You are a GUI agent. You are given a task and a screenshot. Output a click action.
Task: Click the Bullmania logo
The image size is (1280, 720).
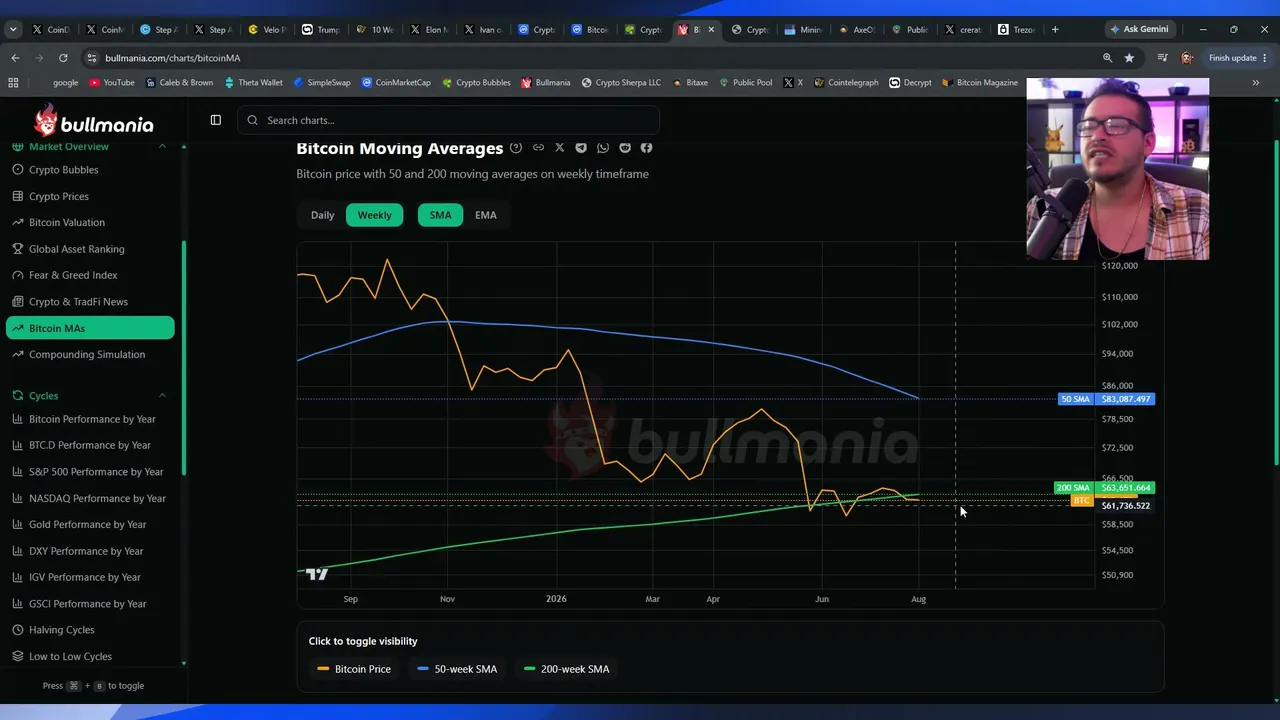[93, 121]
